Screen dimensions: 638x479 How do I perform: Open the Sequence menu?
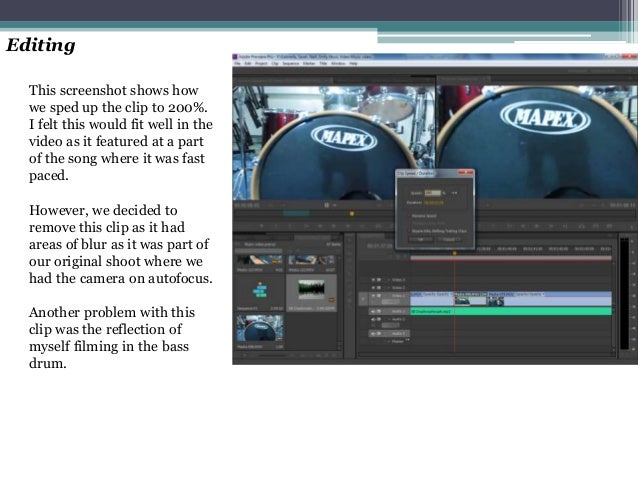coord(291,63)
